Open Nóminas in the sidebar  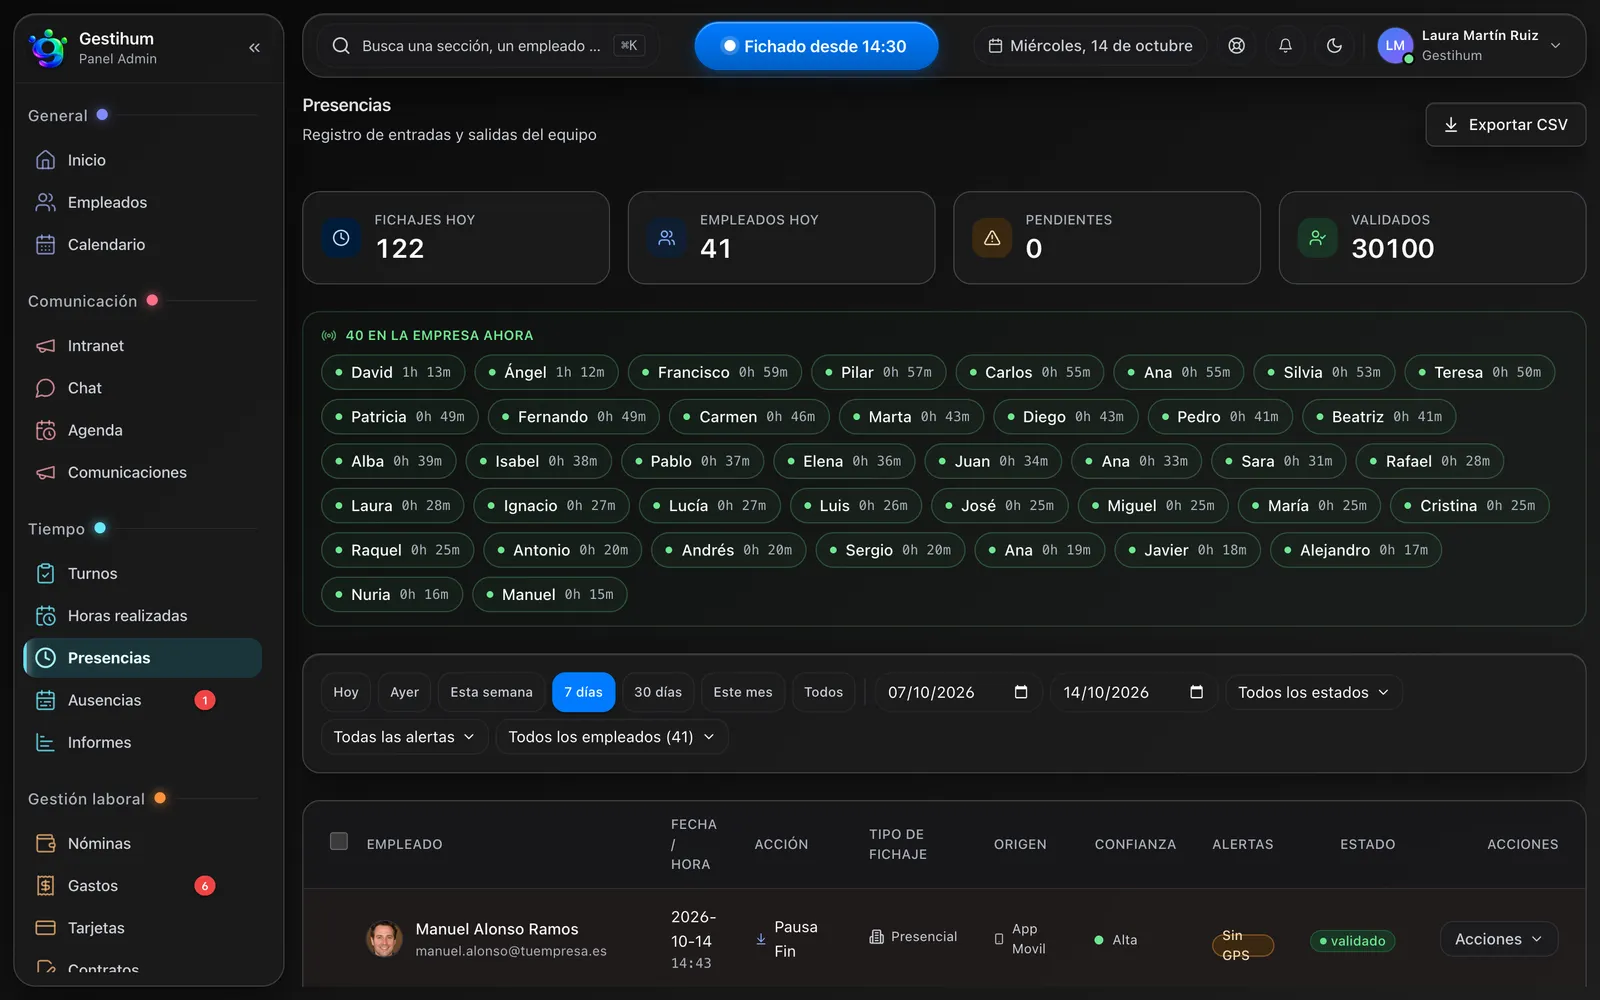142,844
